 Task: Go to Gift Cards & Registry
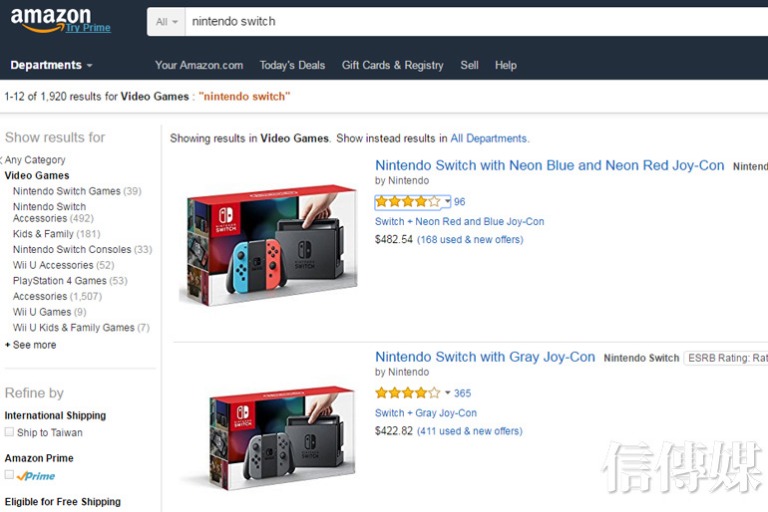[392, 65]
